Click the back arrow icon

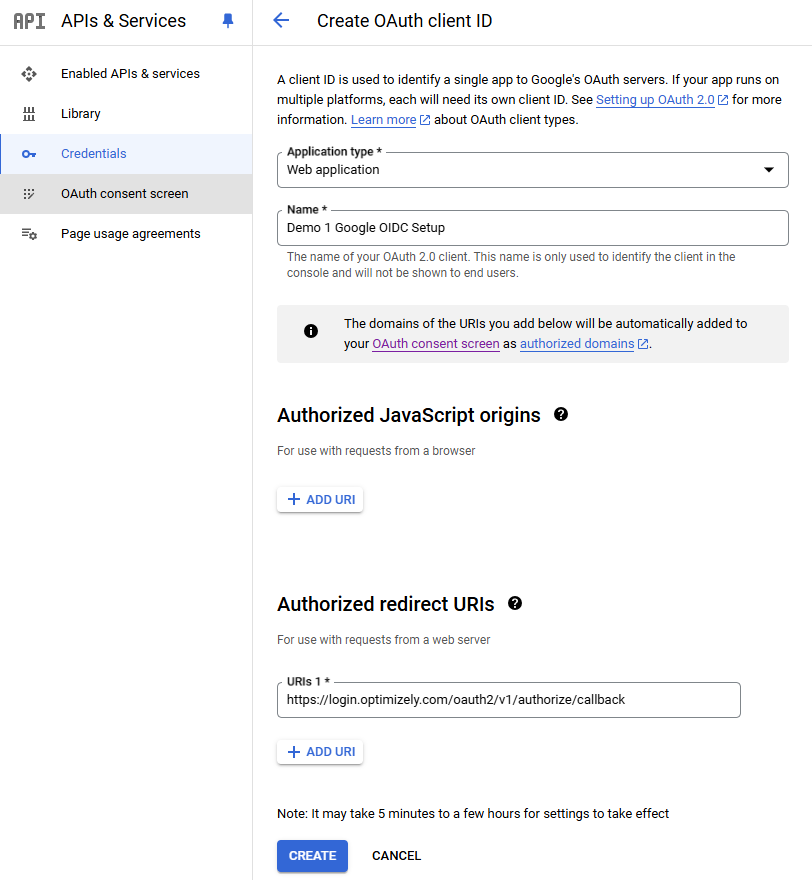pos(281,21)
